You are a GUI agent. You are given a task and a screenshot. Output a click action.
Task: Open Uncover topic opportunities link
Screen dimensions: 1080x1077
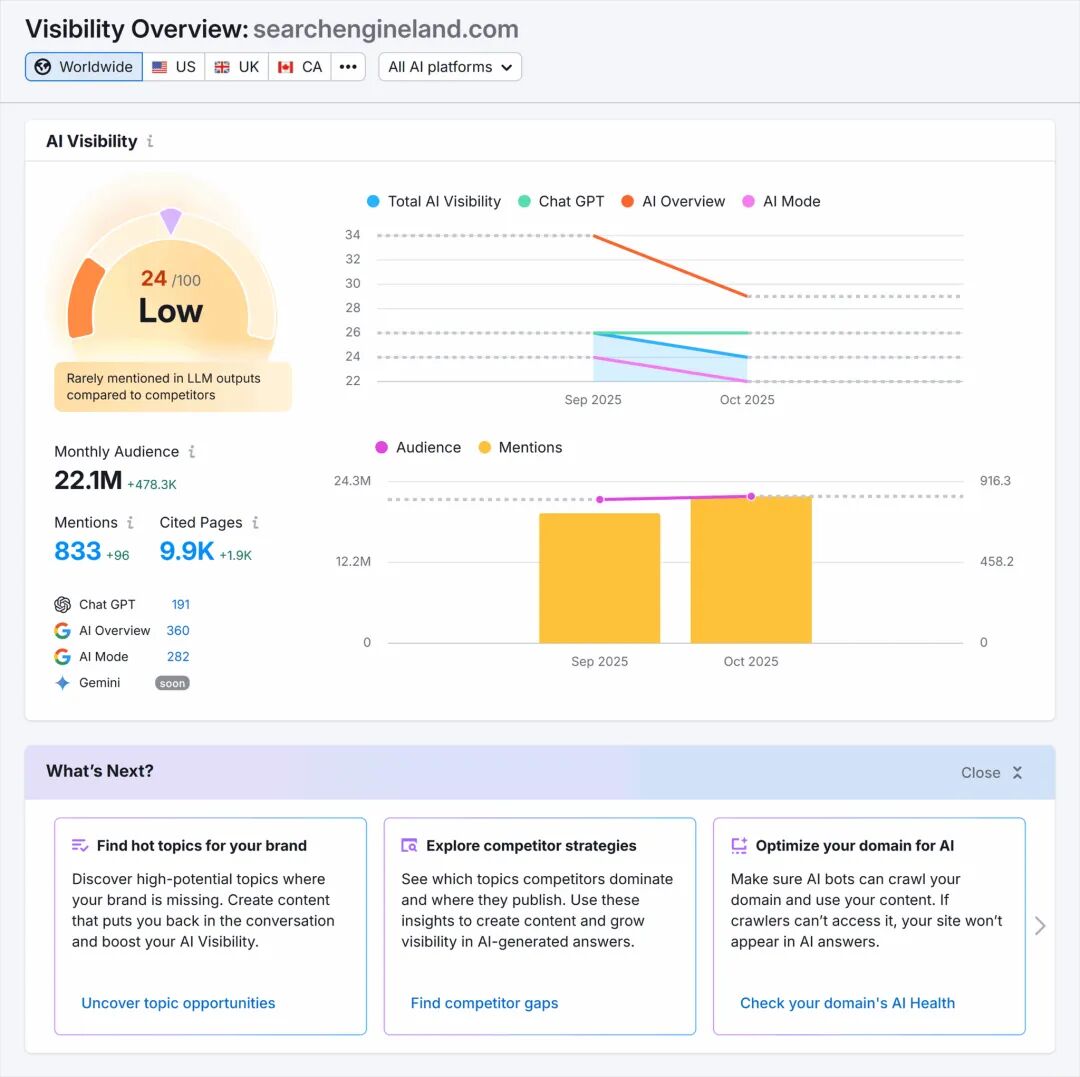pyautogui.click(x=177, y=1003)
